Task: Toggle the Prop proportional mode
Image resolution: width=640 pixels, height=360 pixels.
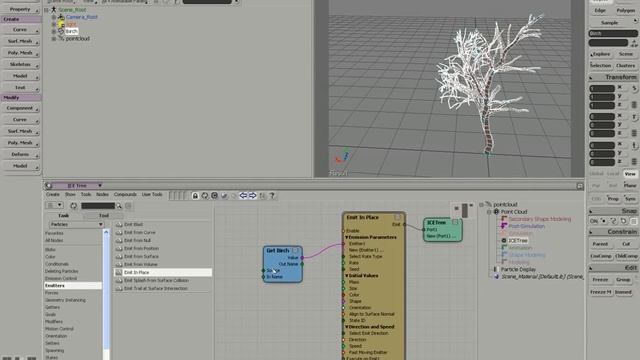Action: click(613, 199)
